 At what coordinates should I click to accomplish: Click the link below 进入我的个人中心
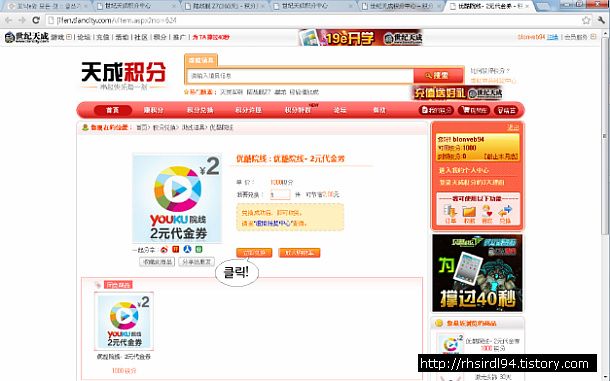pyautogui.click(x=472, y=182)
